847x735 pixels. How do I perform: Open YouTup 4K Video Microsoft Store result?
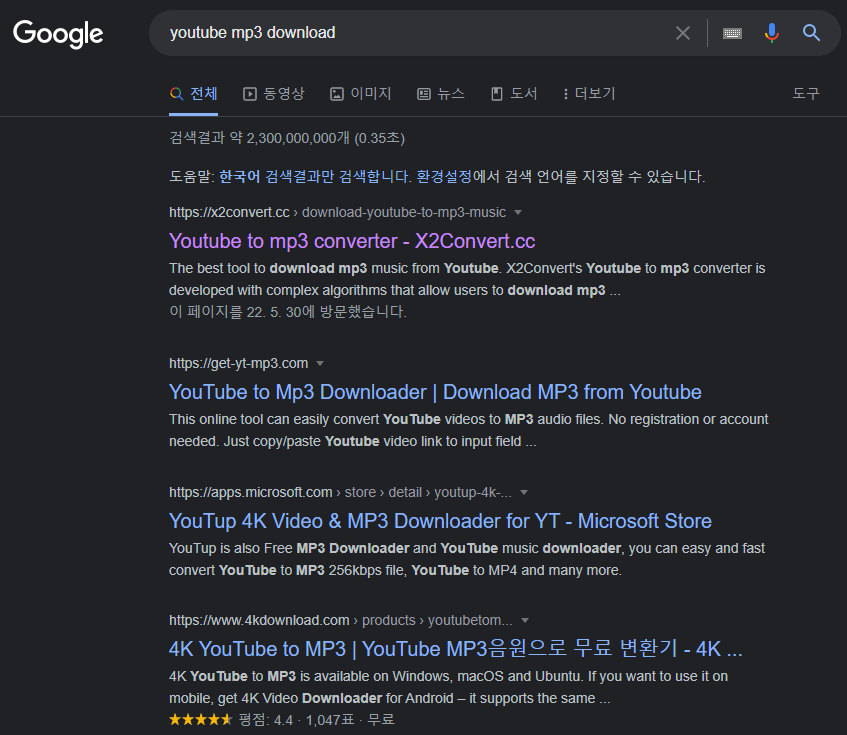click(x=440, y=521)
